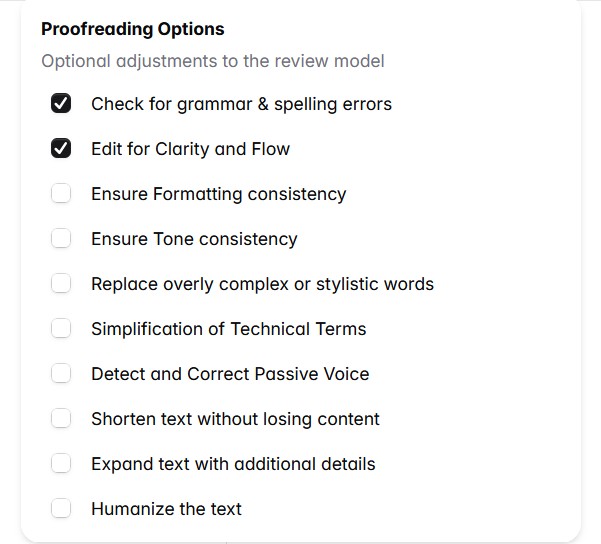This screenshot has width=601, height=544.
Task: Disable the Edit for Clarity and Flow checkbox
Action: [61, 149]
